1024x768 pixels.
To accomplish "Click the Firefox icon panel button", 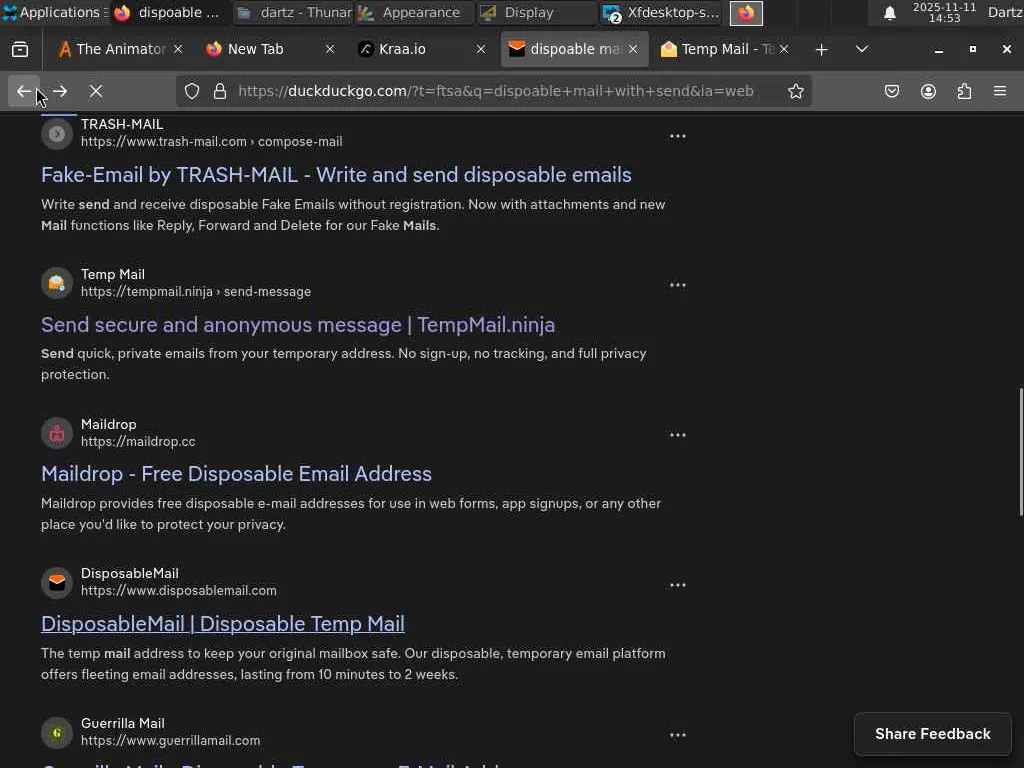I will click(x=746, y=13).
